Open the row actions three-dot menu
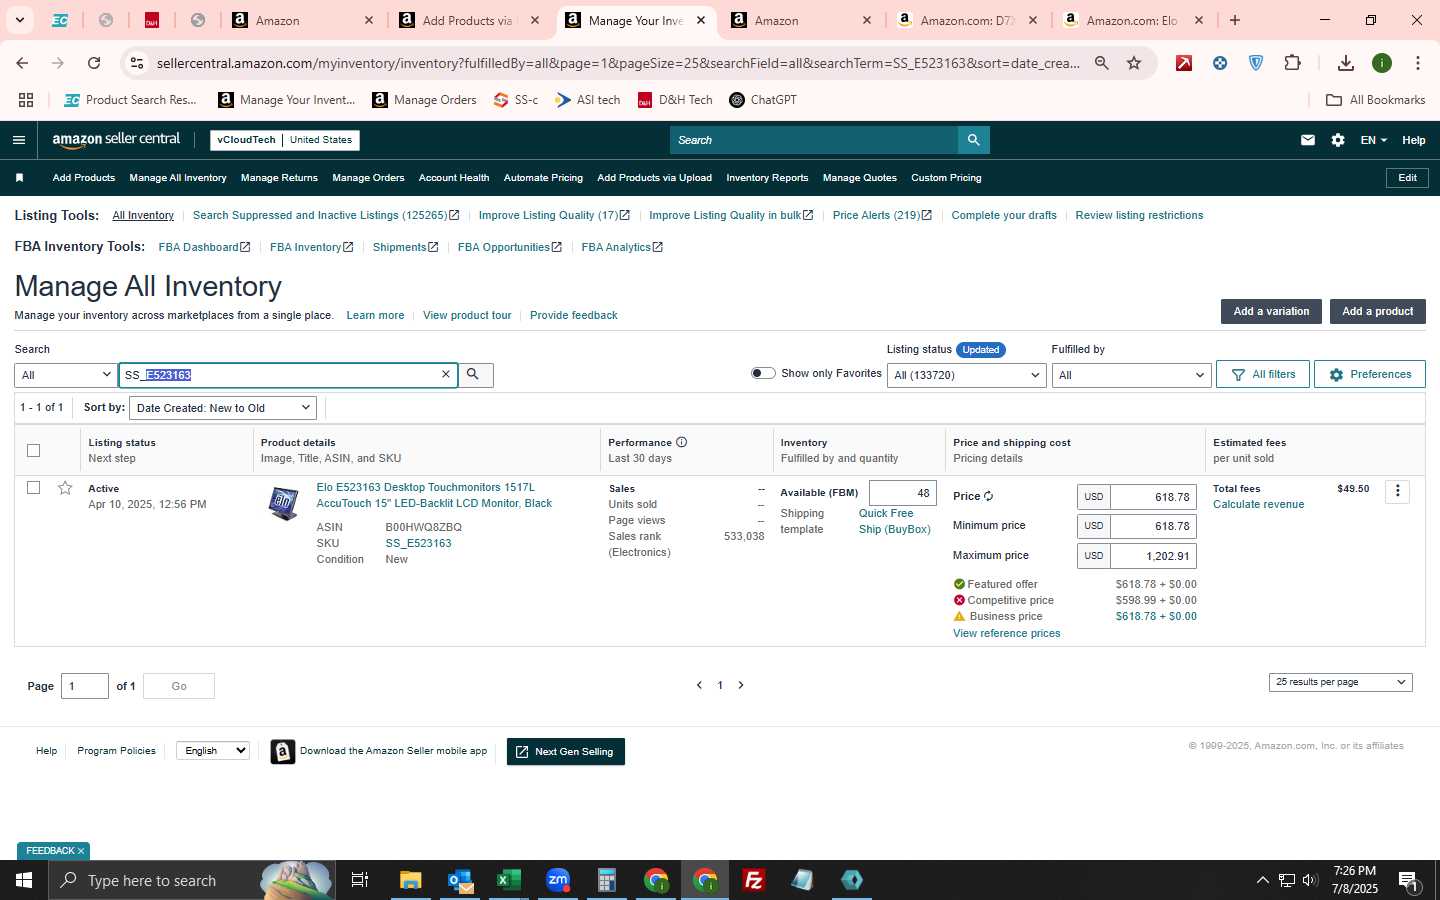The image size is (1440, 900). 1398,491
